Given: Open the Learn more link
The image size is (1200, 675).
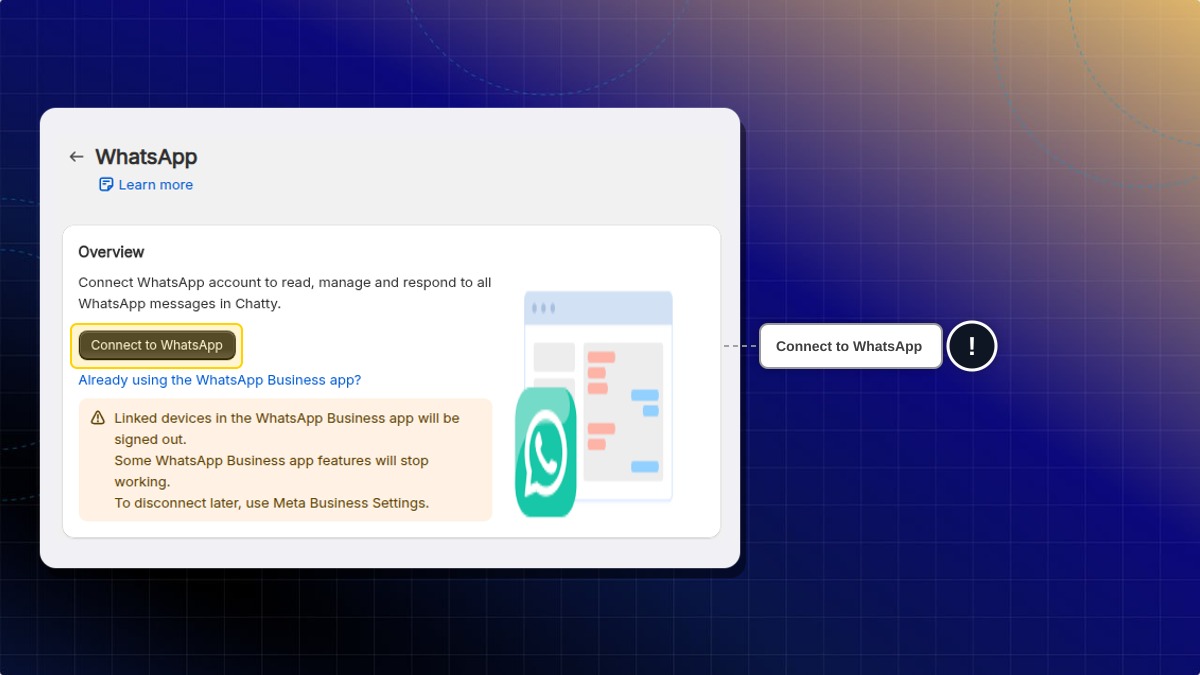Looking at the screenshot, I should click(146, 185).
